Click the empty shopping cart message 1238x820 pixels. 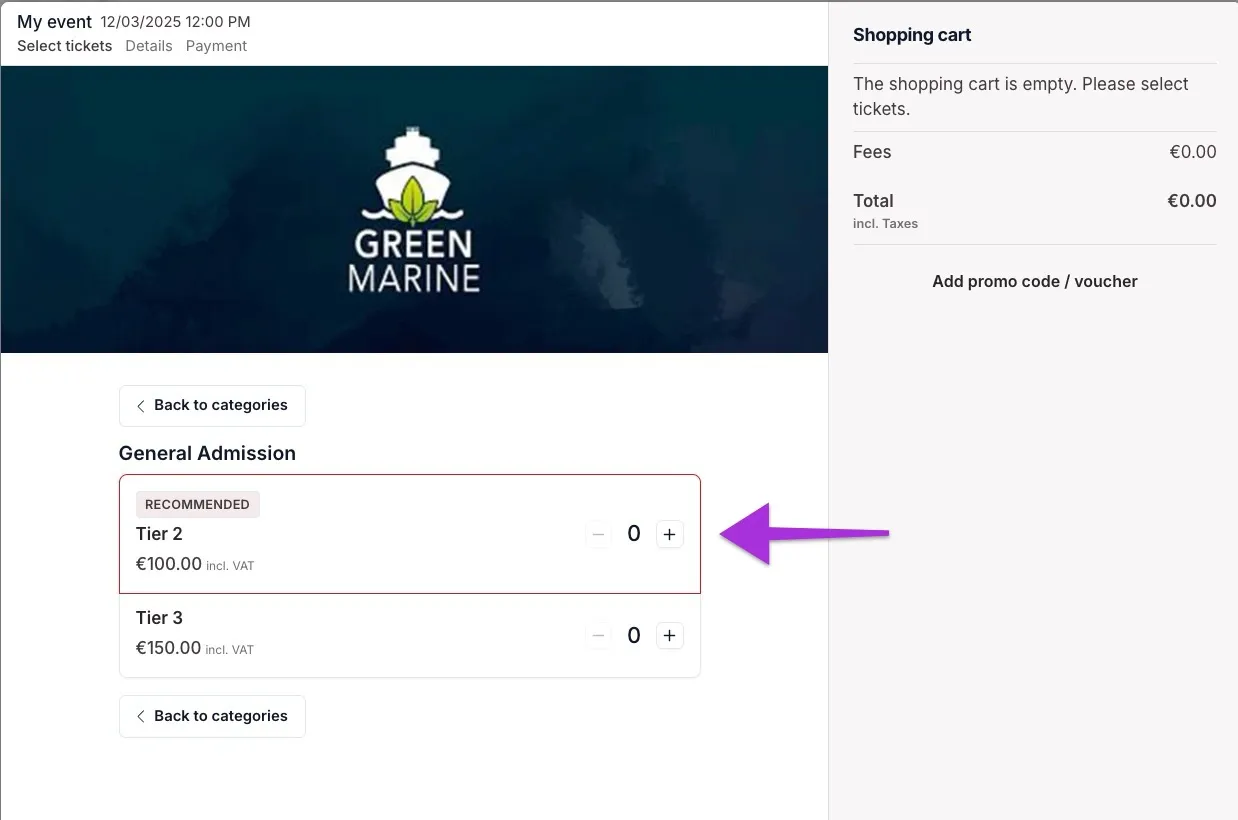pos(1021,96)
